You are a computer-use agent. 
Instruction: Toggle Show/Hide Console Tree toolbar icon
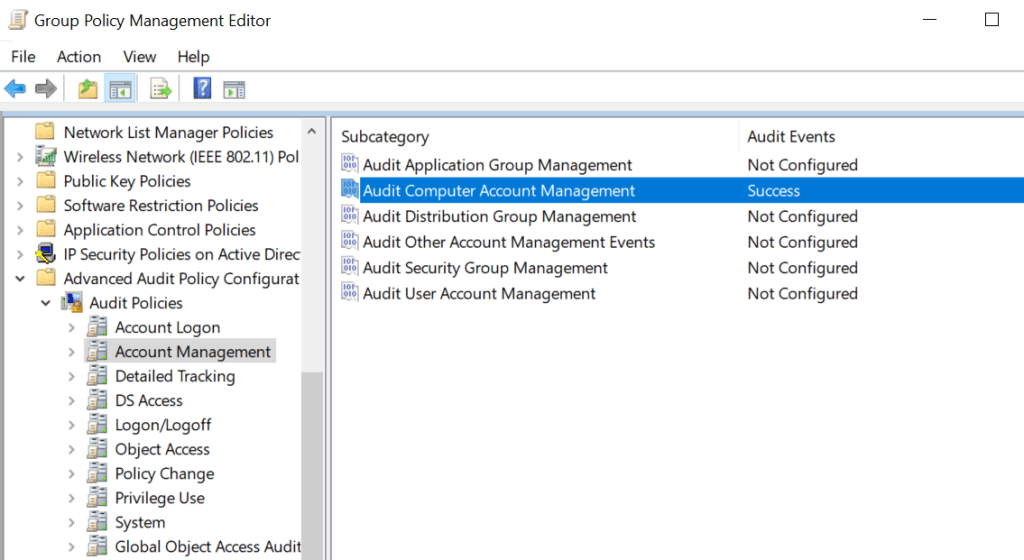point(121,90)
